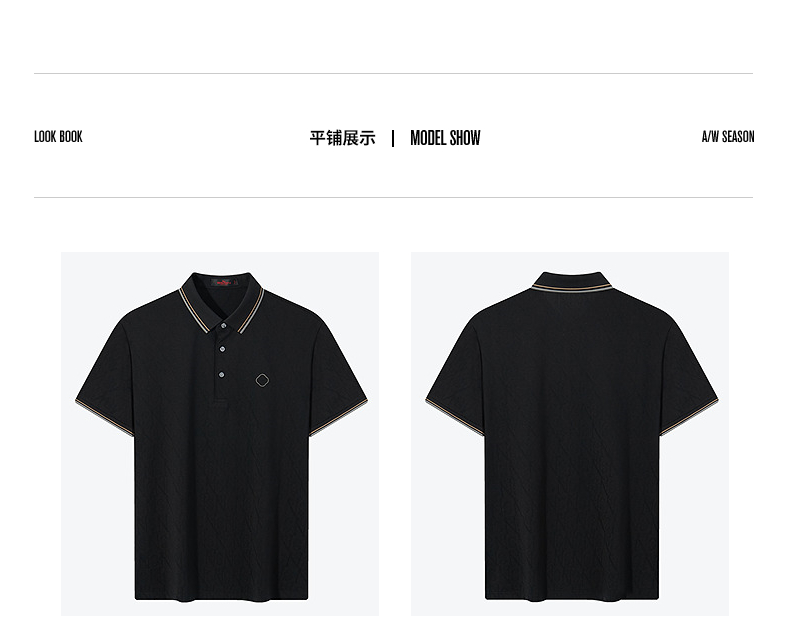
Task: Click the vertical divider between headings
Action: 393,138
